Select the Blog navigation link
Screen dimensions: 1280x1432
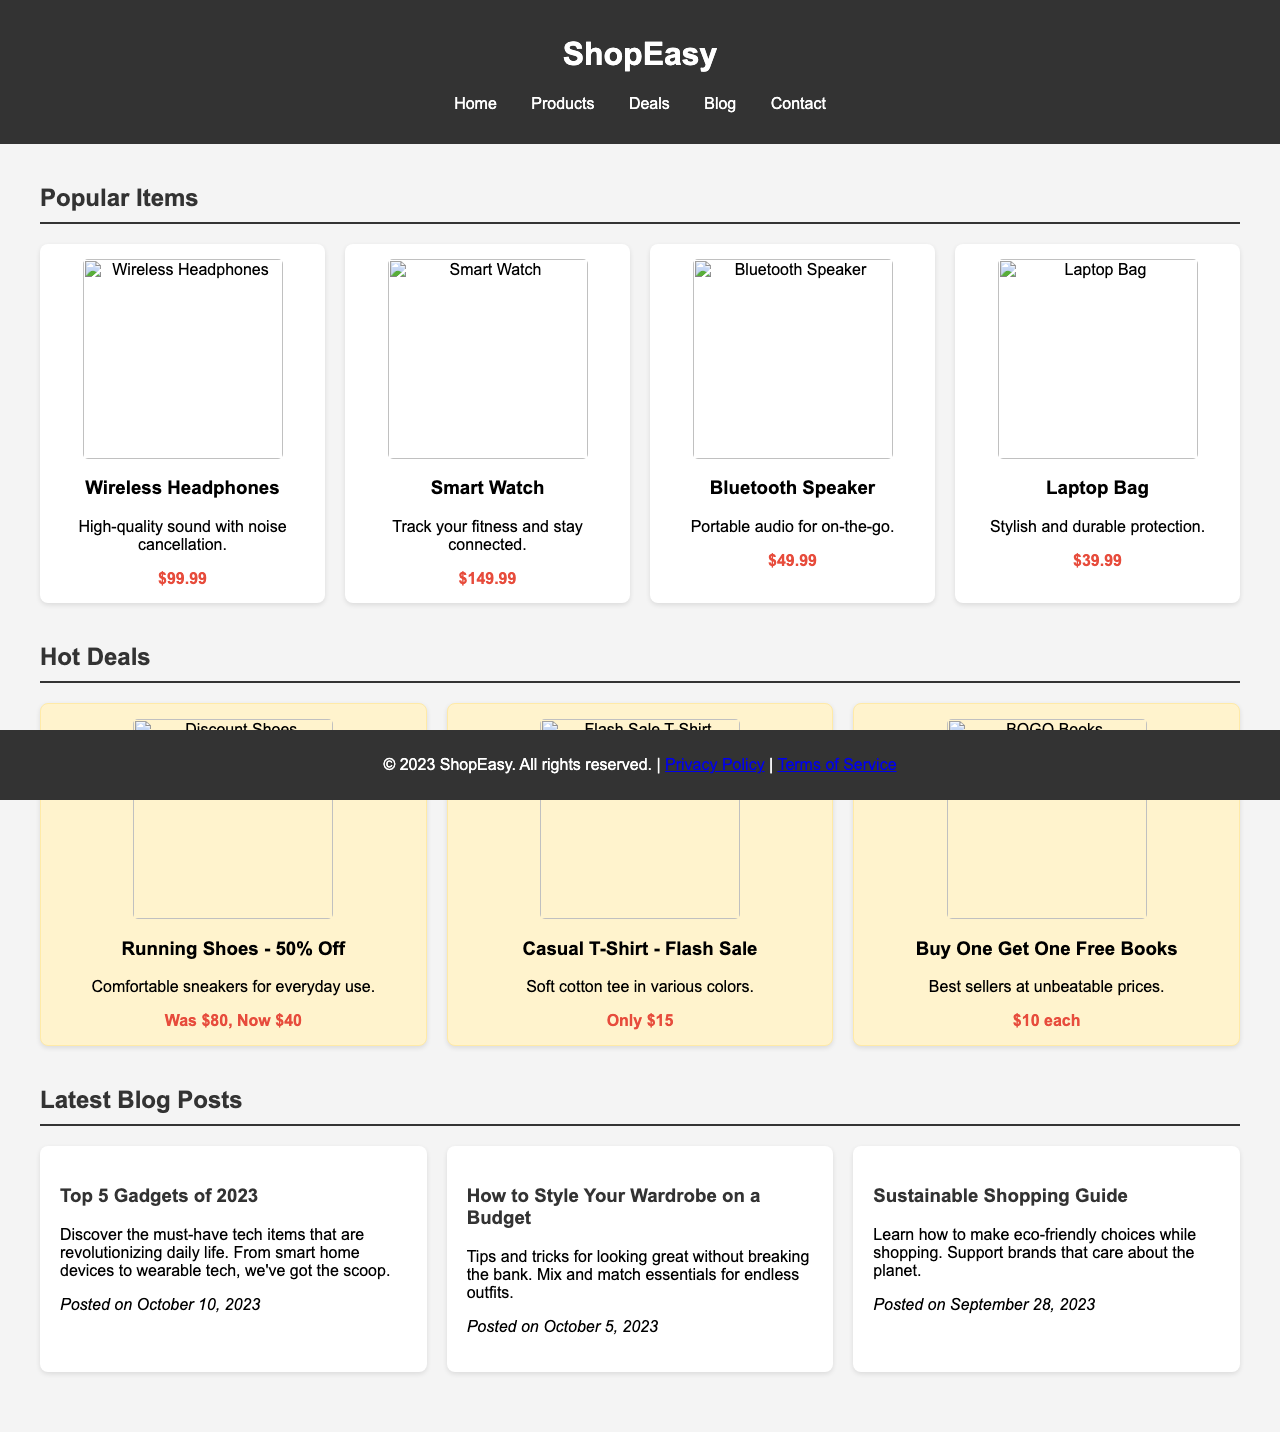point(721,103)
